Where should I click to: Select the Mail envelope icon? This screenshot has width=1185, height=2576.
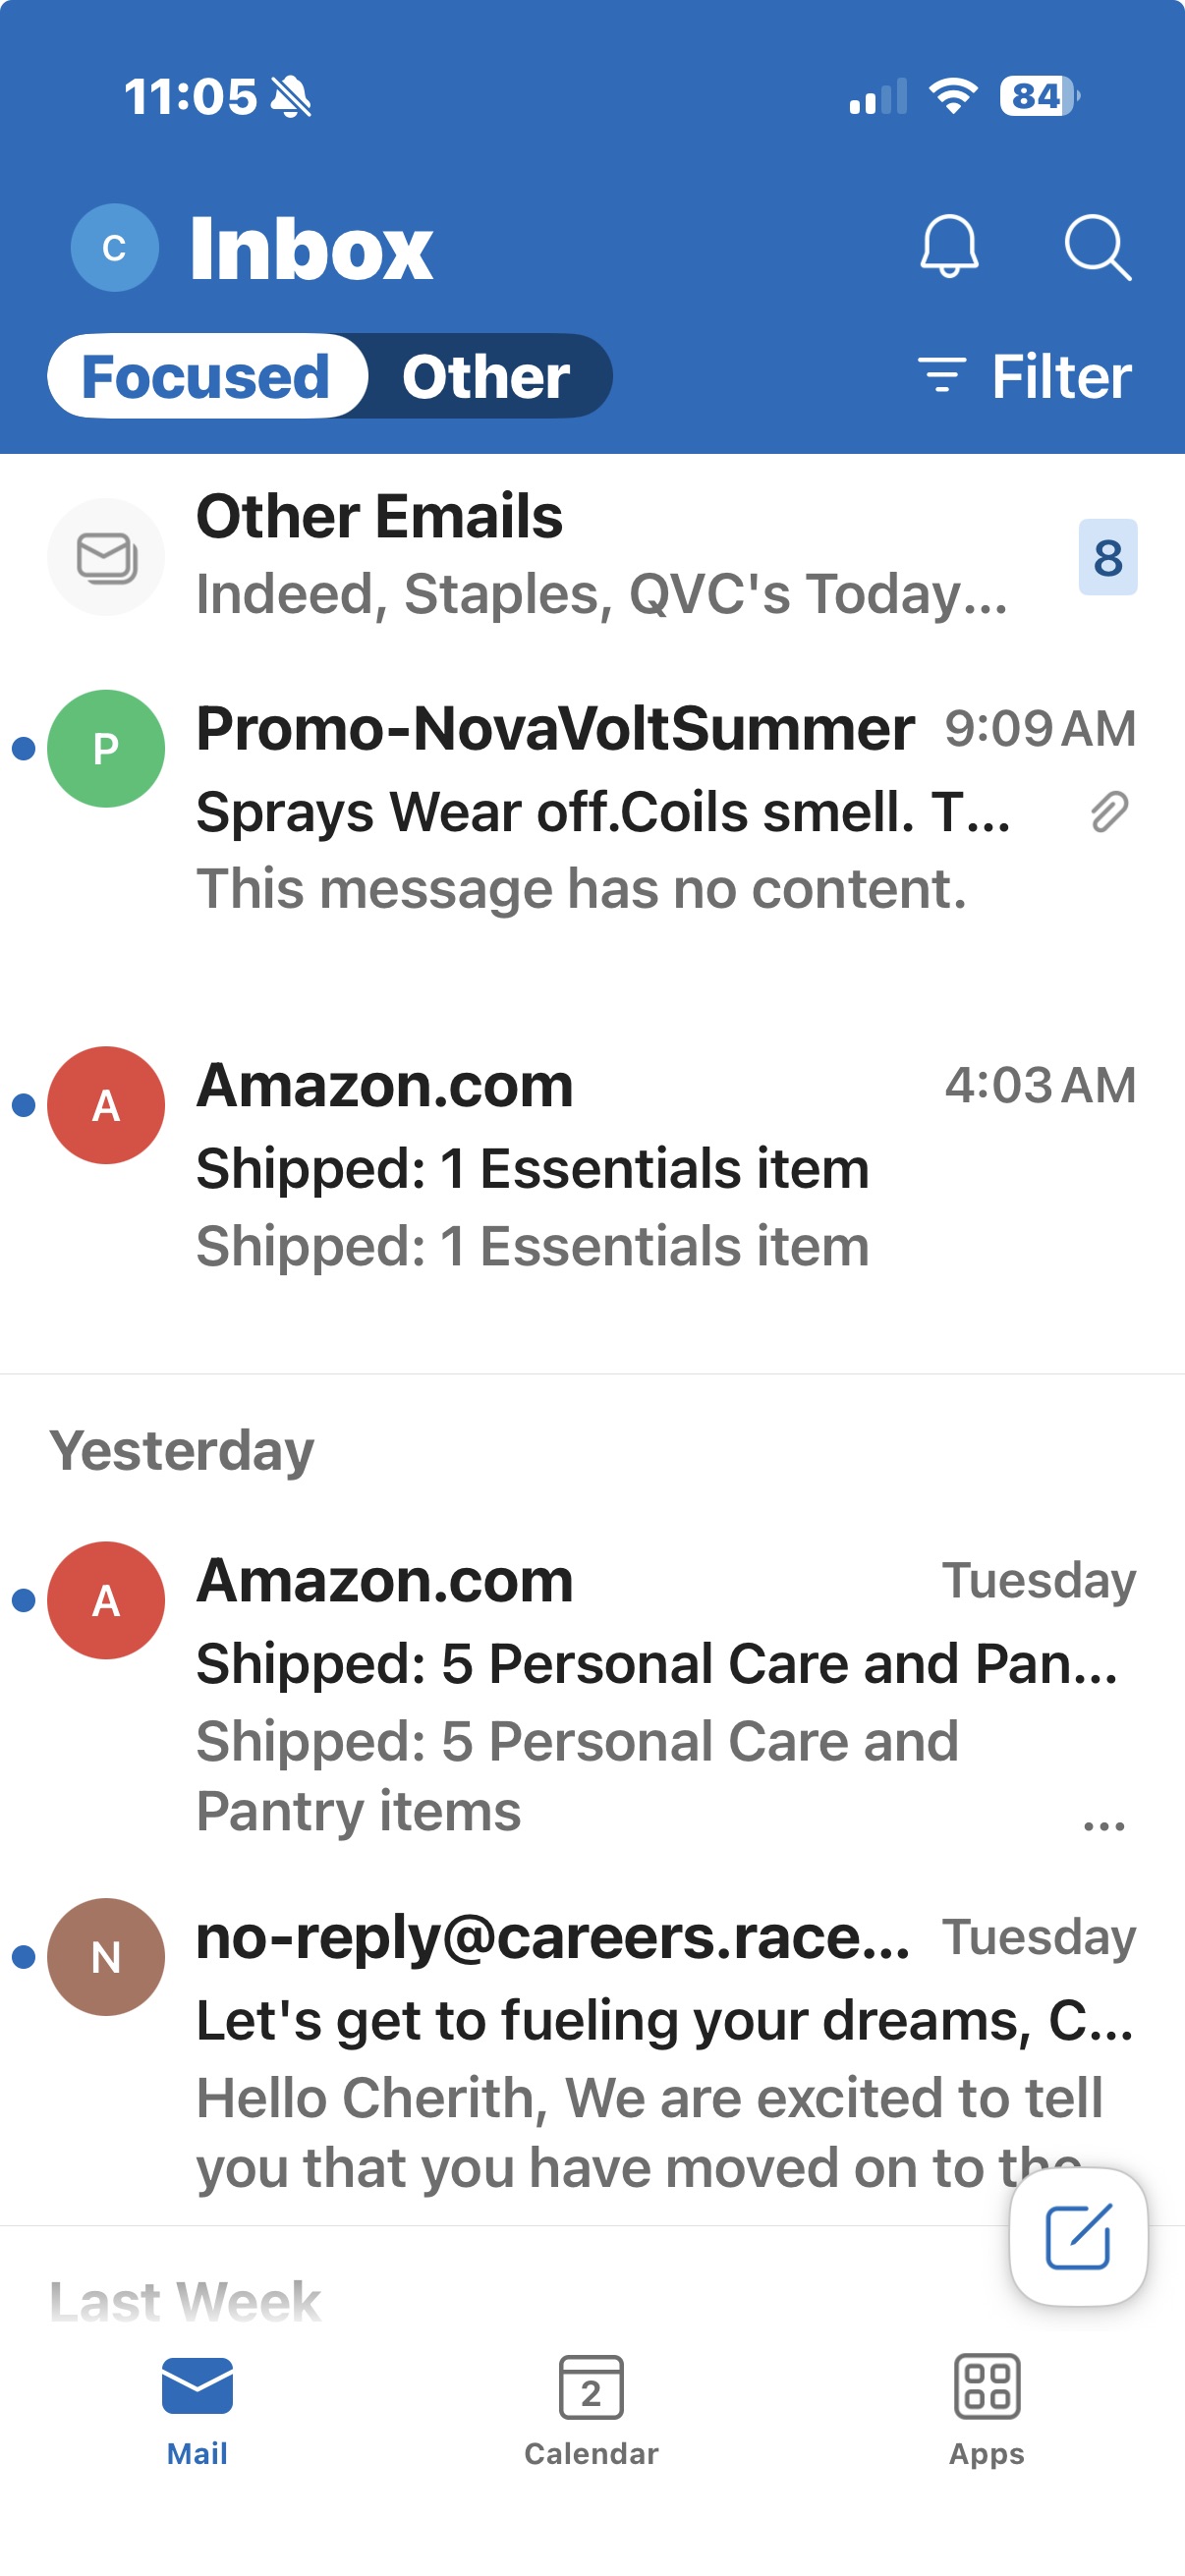(197, 2386)
